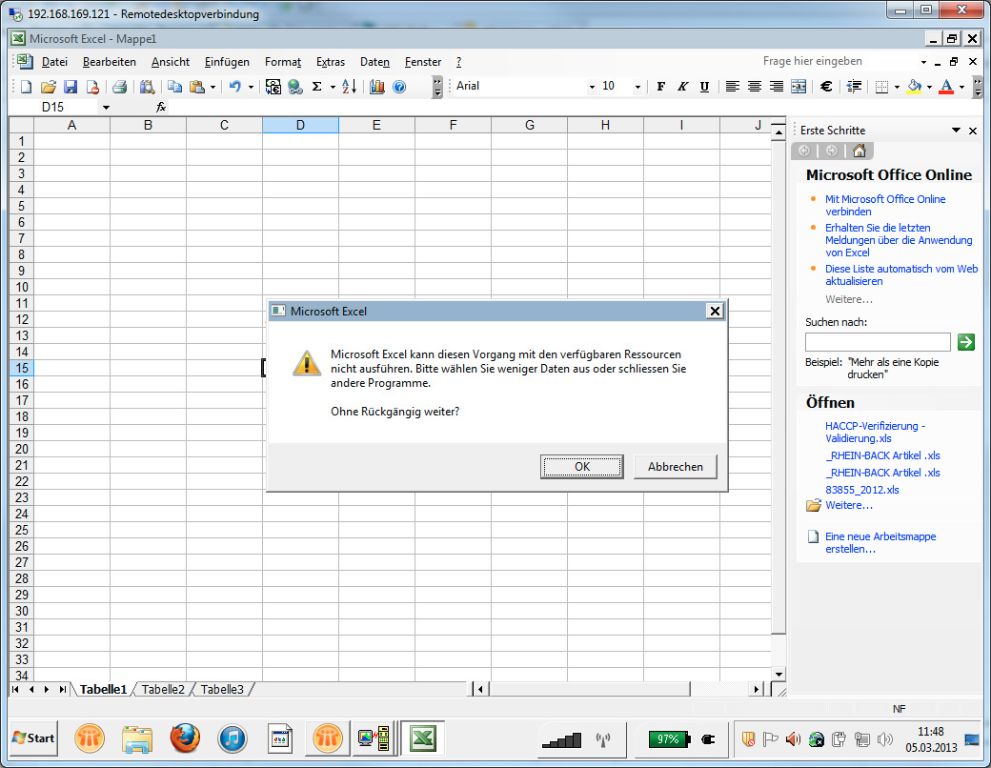Toggle bold formatting (F button)
Screen dimensions: 991x768
661,87
